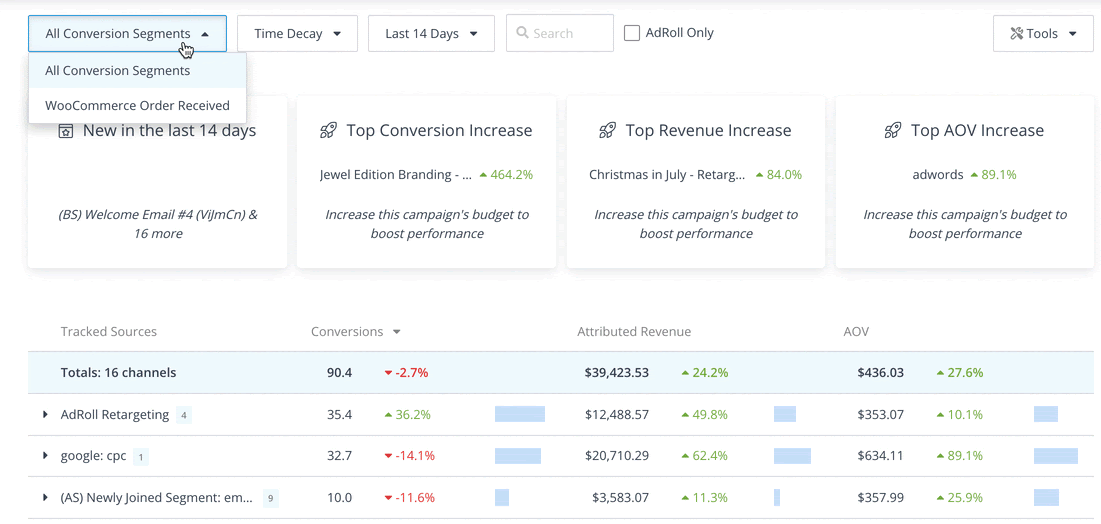The image size is (1101, 524).
Task: Click the calendar star icon for New items
Action: pyautogui.click(x=66, y=131)
